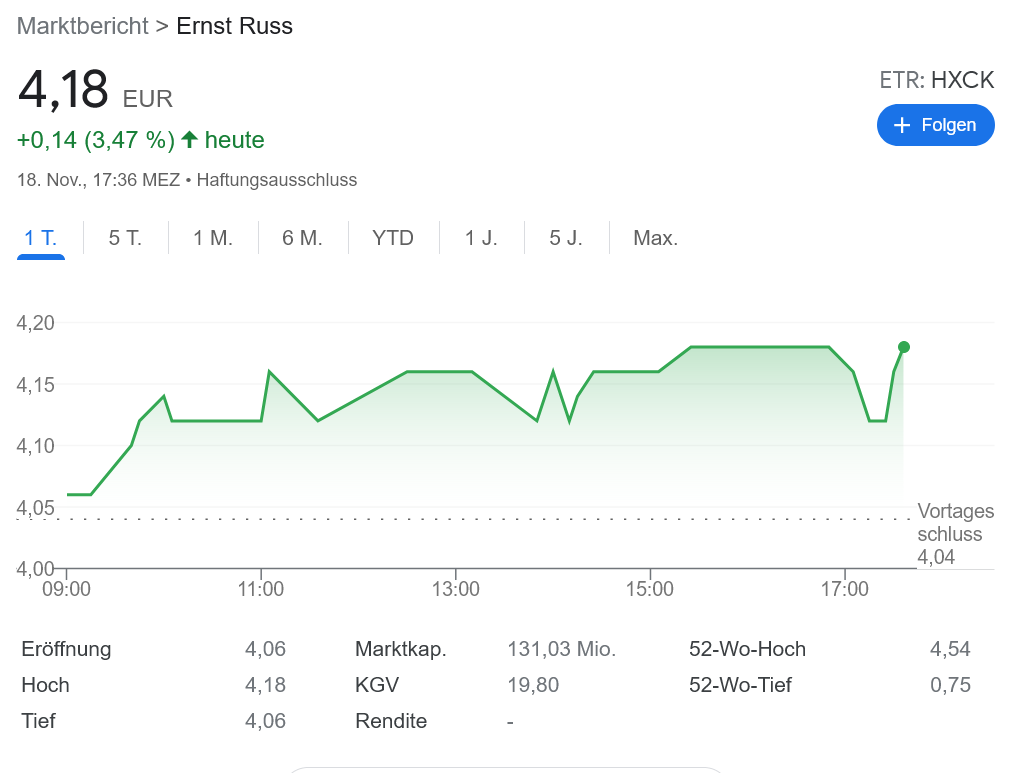Click the chart line near 13:00

tap(458, 370)
